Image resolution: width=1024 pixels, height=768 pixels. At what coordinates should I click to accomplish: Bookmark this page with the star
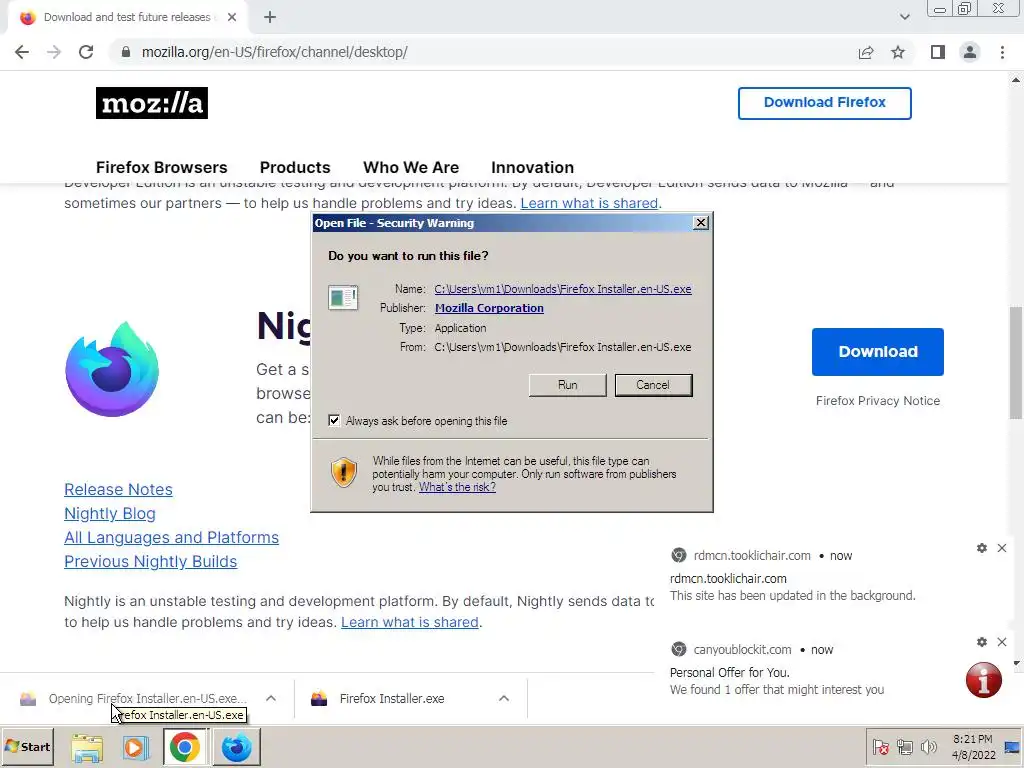(898, 52)
